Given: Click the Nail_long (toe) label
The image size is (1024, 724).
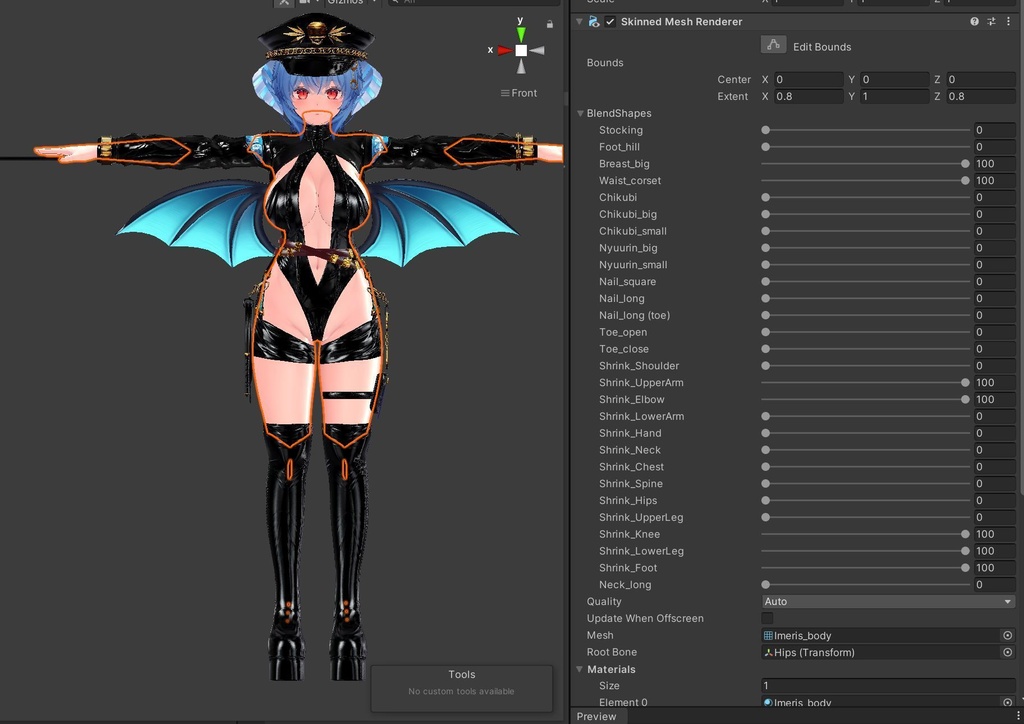Looking at the screenshot, I should [x=634, y=315].
